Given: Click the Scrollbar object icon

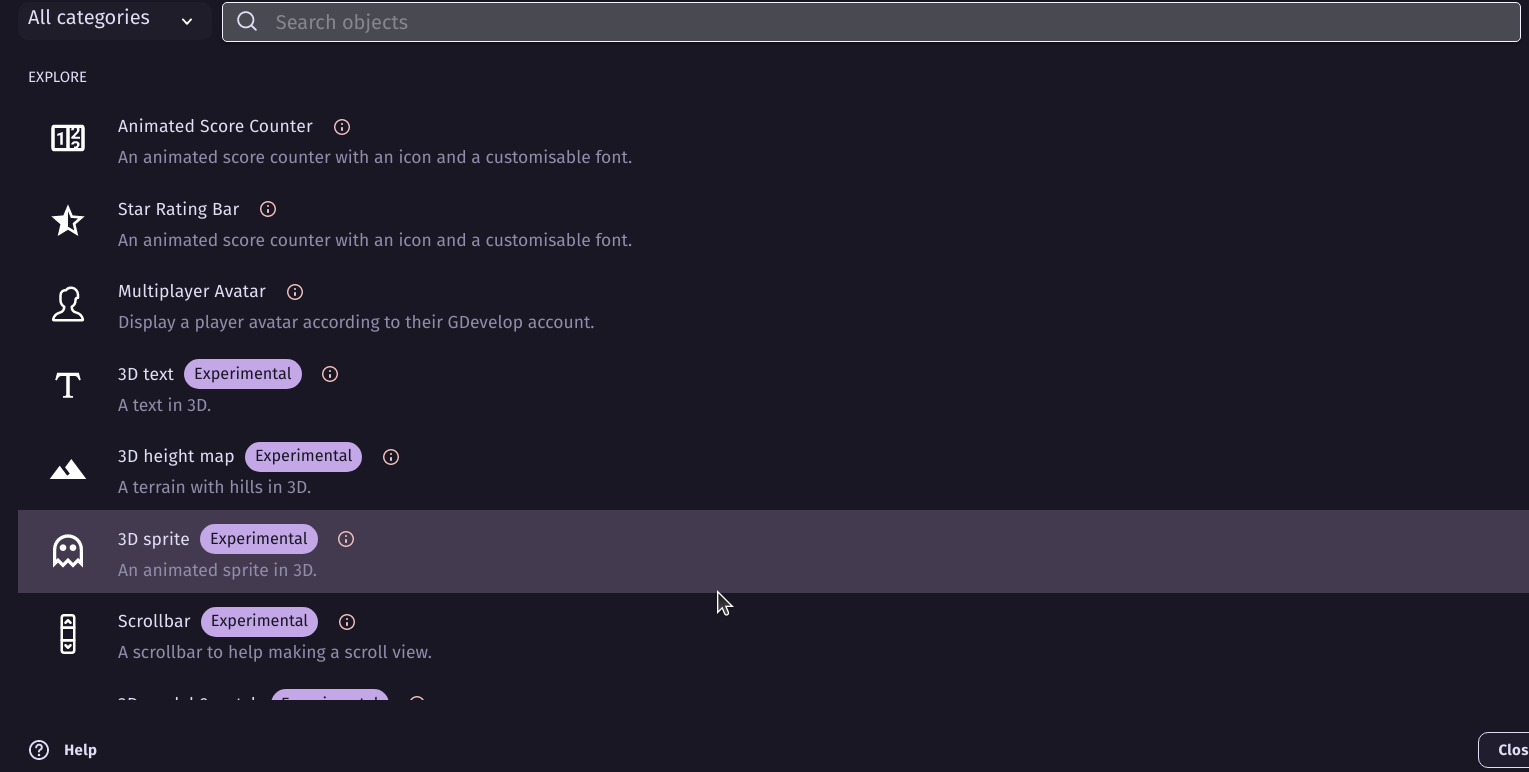Looking at the screenshot, I should click(x=68, y=634).
